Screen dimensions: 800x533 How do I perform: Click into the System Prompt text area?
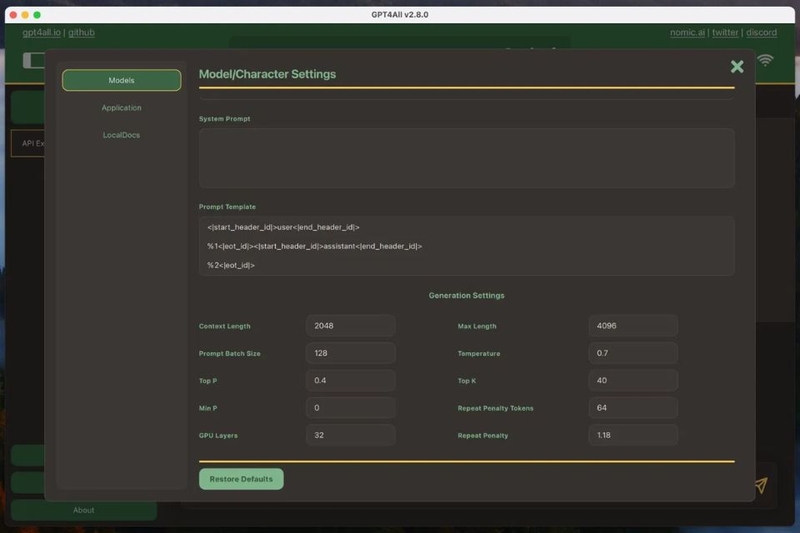(466, 158)
